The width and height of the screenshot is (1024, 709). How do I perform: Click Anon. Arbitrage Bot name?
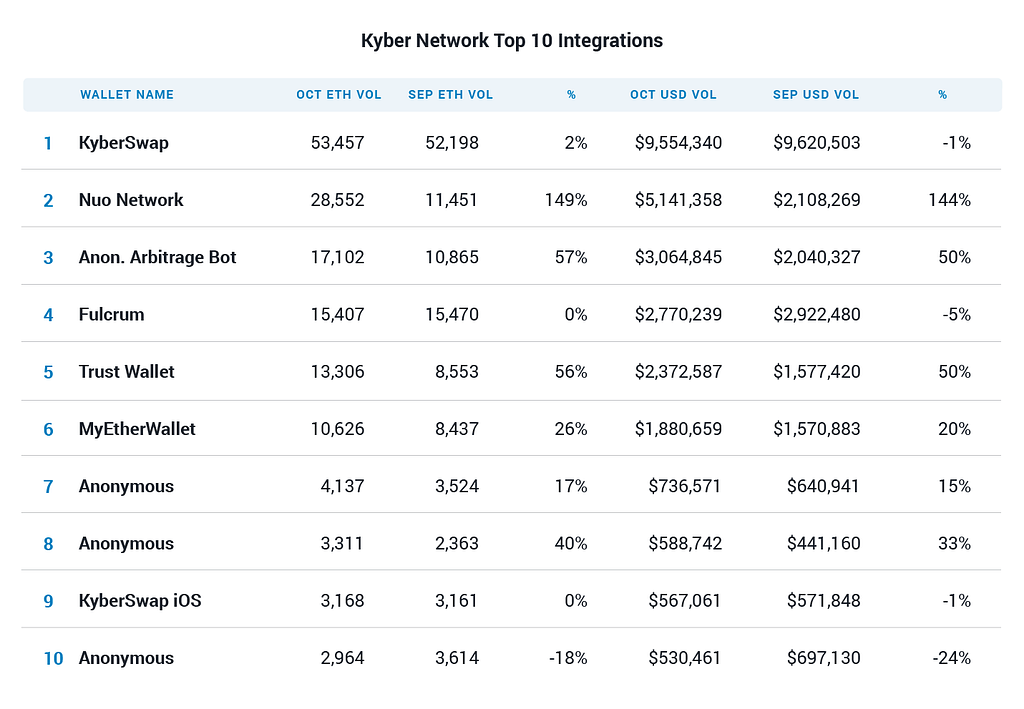click(x=157, y=257)
